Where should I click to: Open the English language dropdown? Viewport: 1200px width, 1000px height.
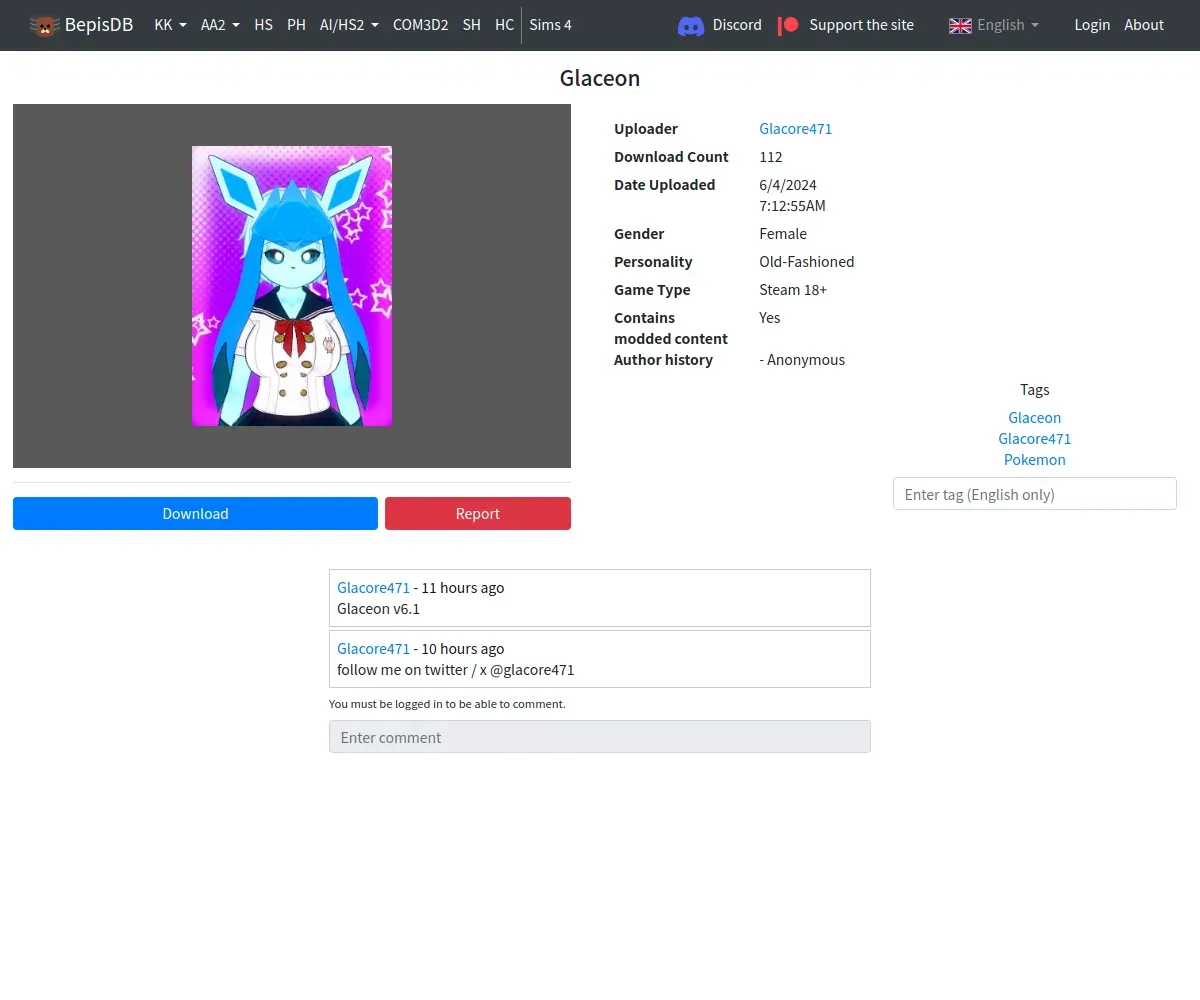click(1007, 25)
